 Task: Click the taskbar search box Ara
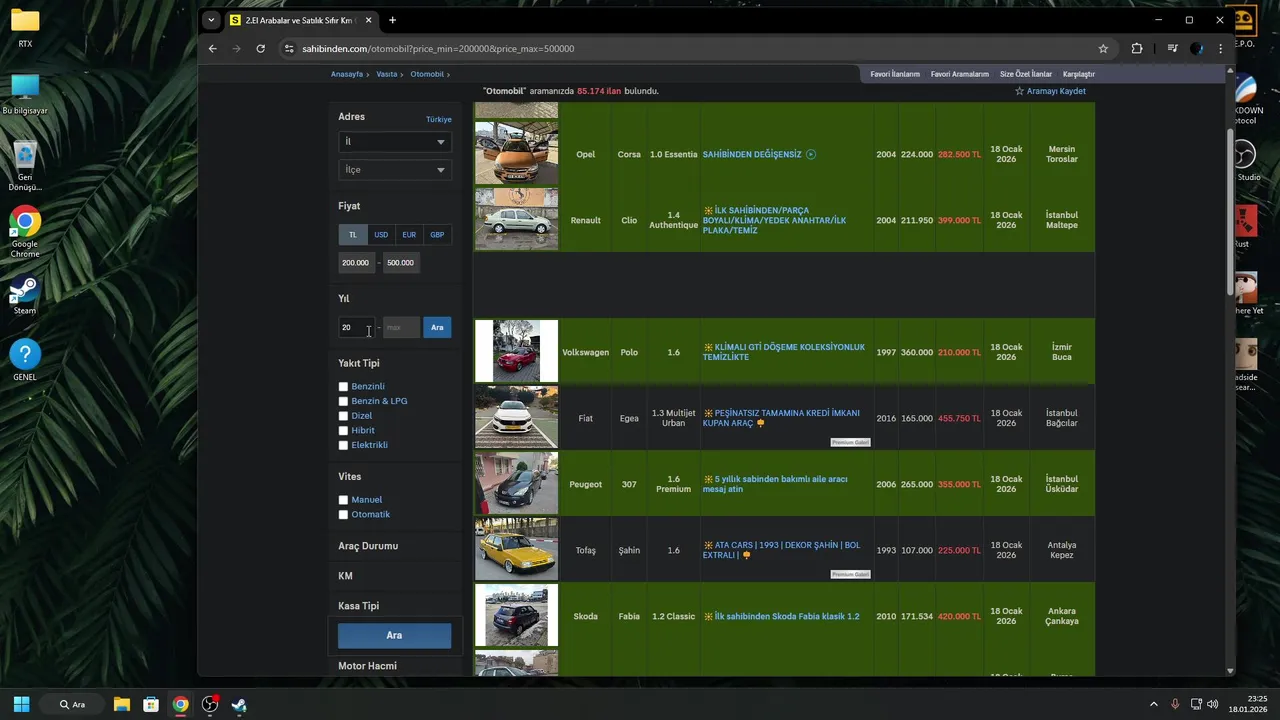click(x=72, y=704)
